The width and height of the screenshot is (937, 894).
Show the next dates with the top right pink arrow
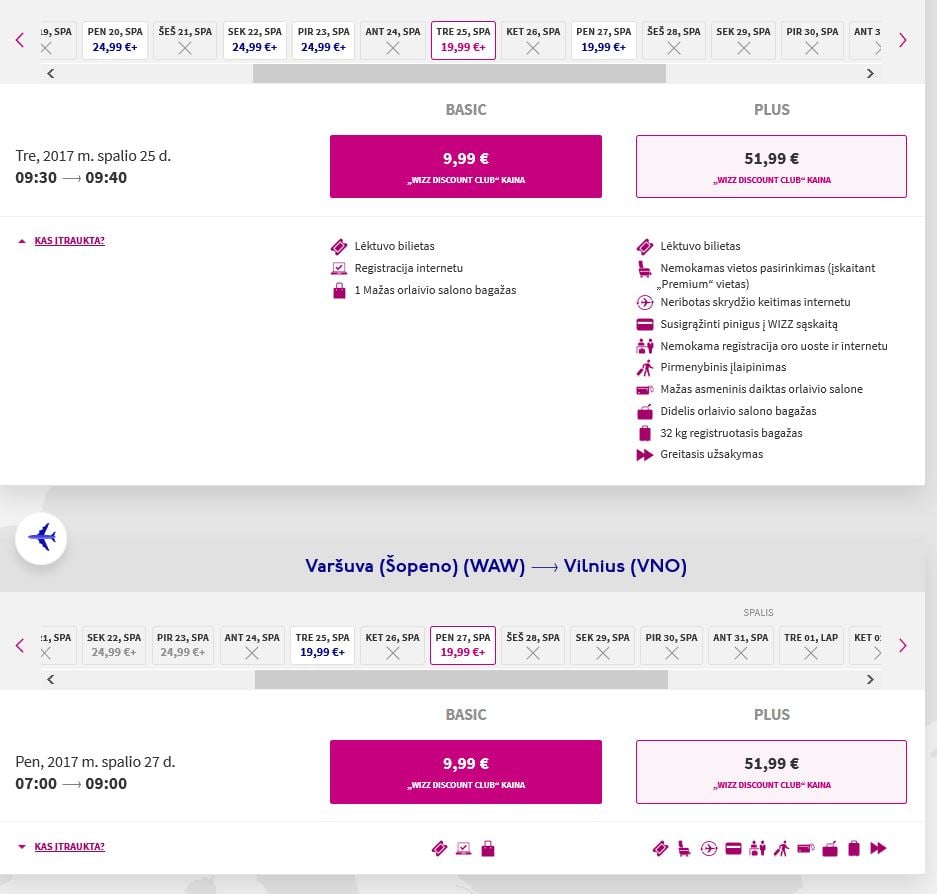coord(902,40)
